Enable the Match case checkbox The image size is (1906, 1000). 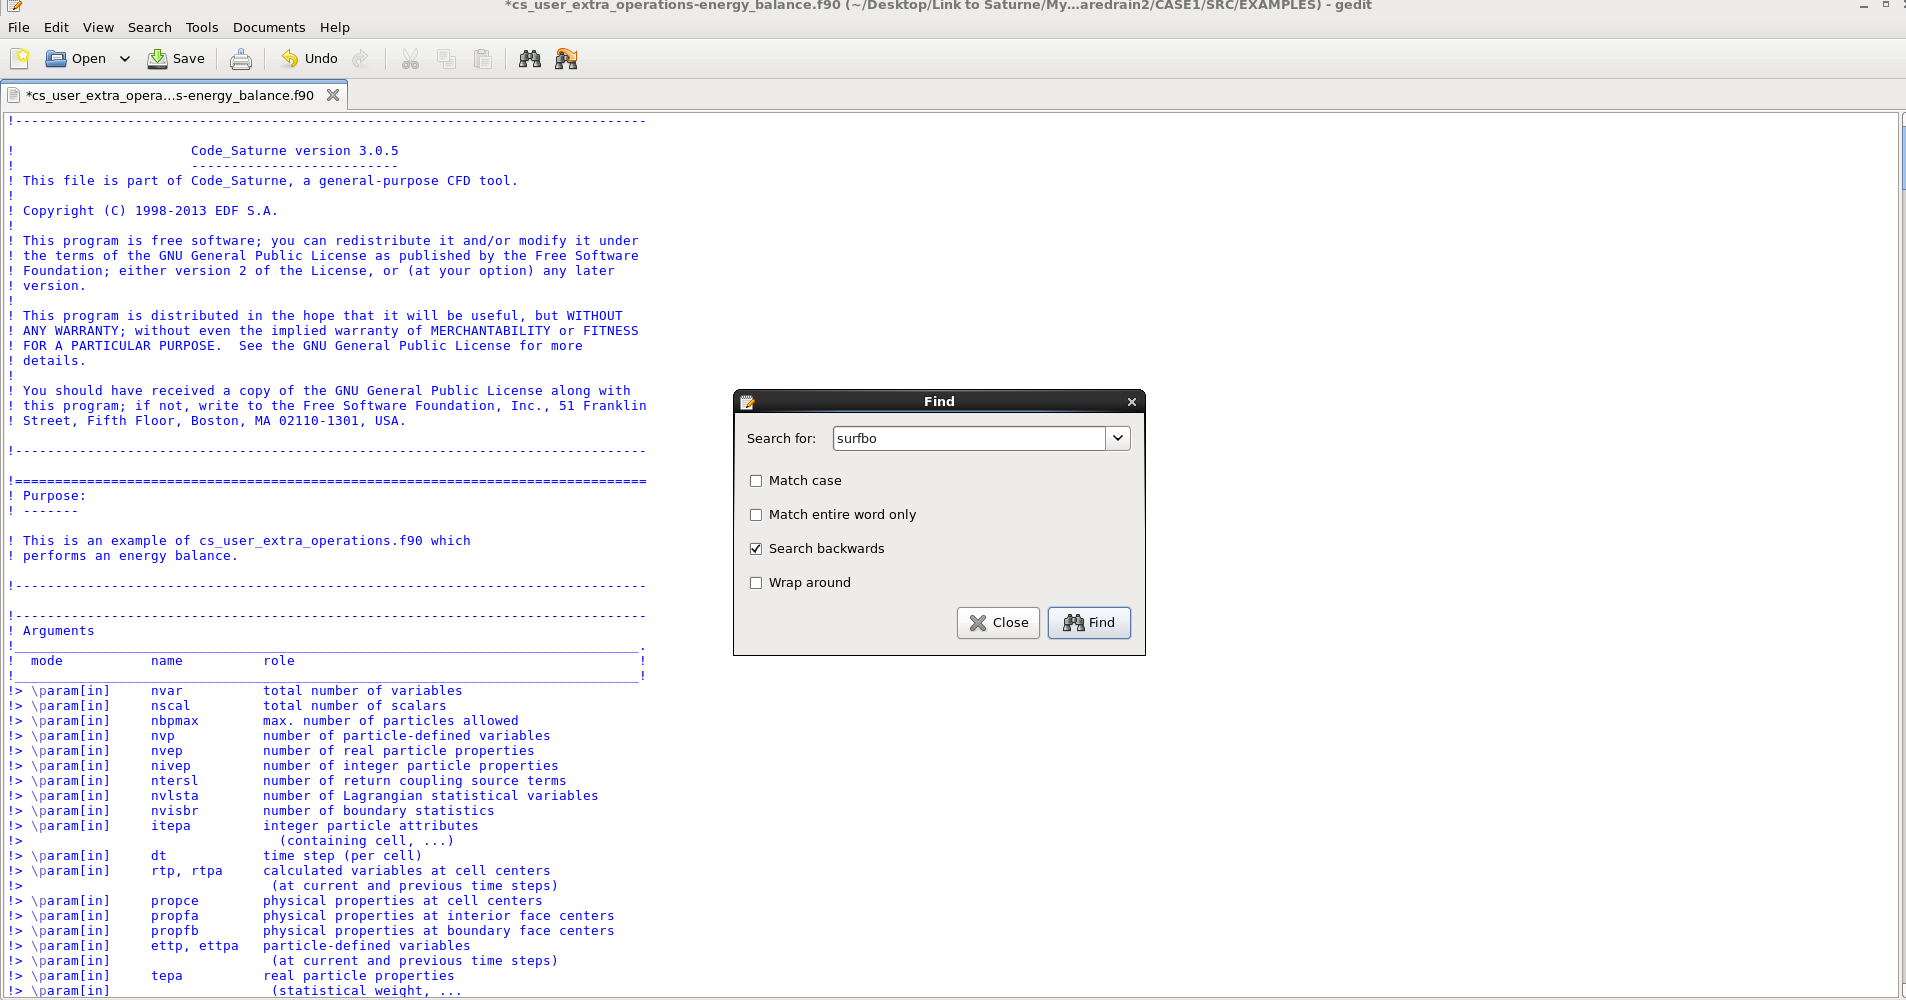pyautogui.click(x=756, y=481)
